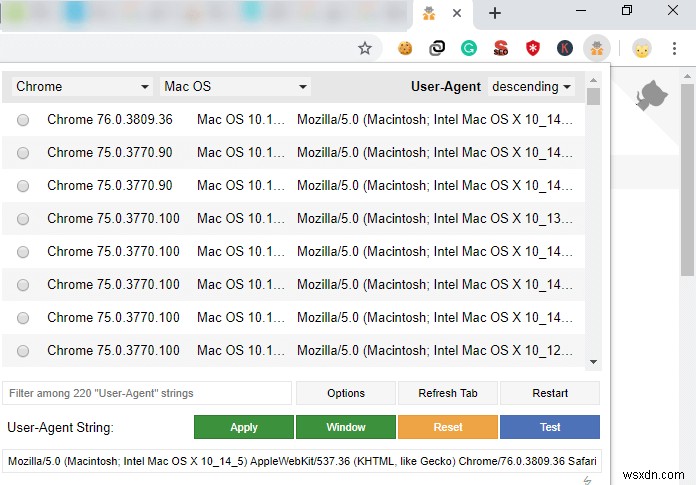
Task: Select the active tab with spy icon
Action: pos(429,13)
